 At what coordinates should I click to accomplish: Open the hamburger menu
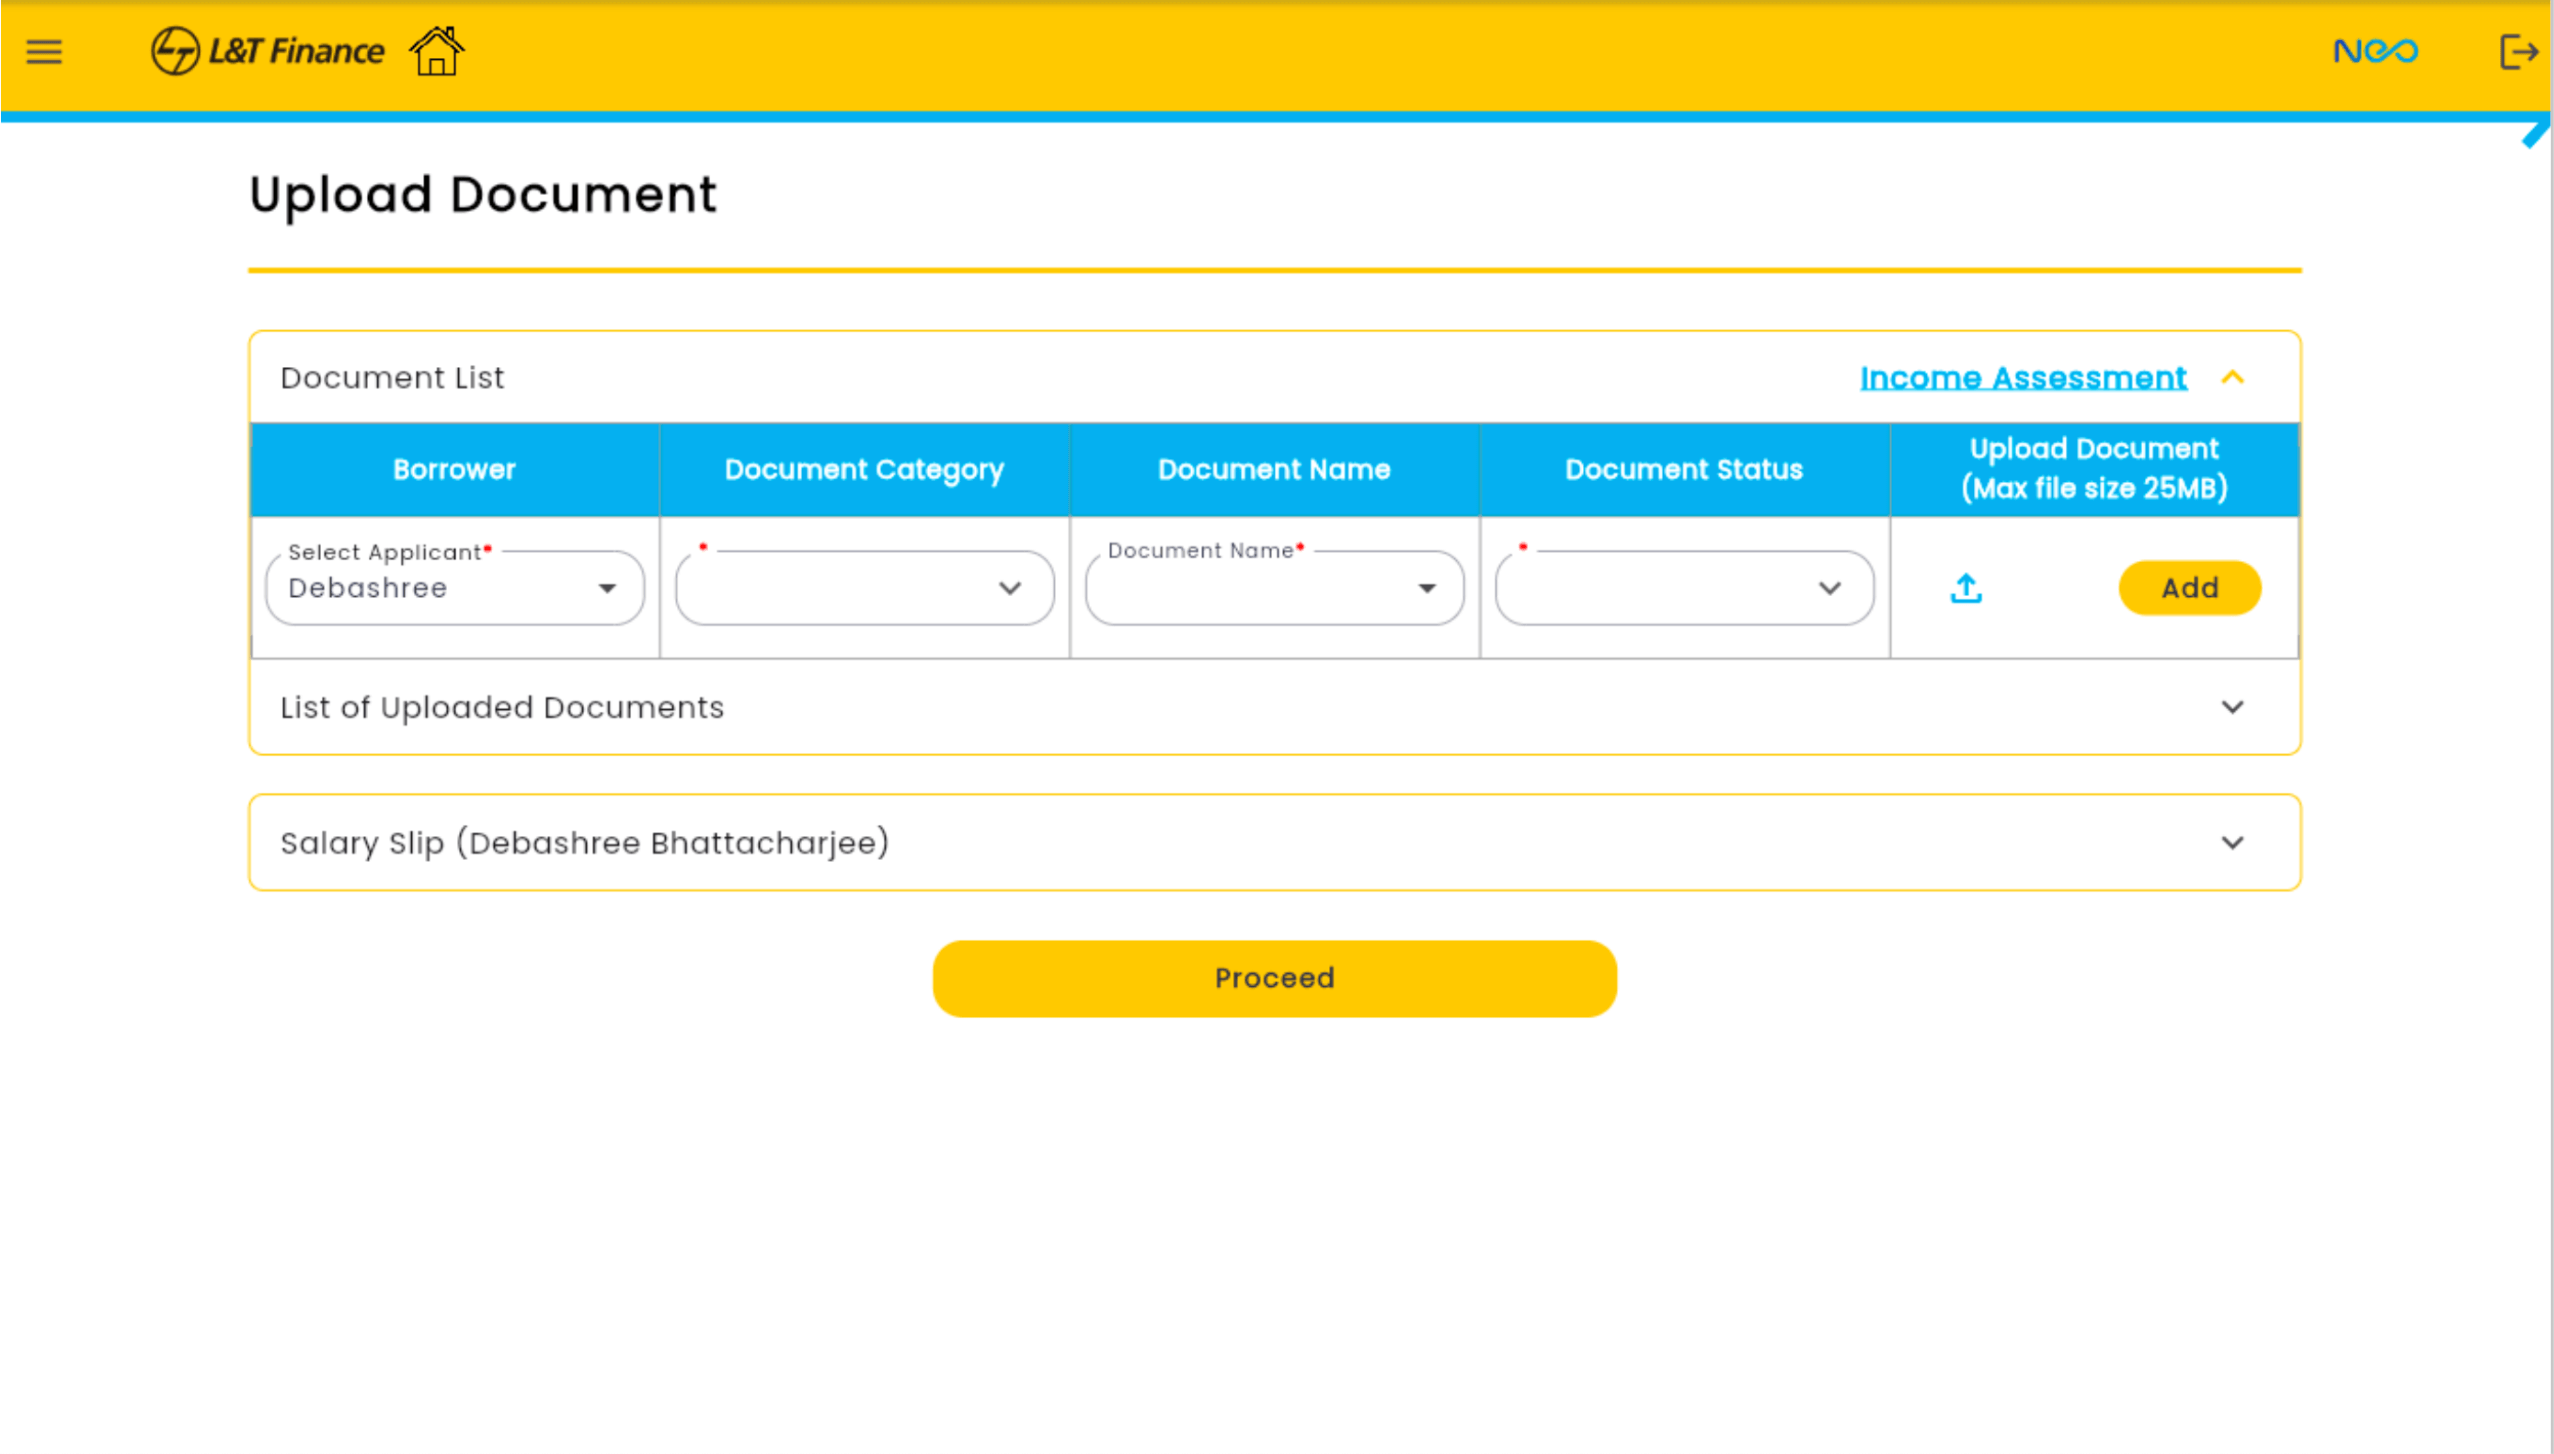(44, 51)
